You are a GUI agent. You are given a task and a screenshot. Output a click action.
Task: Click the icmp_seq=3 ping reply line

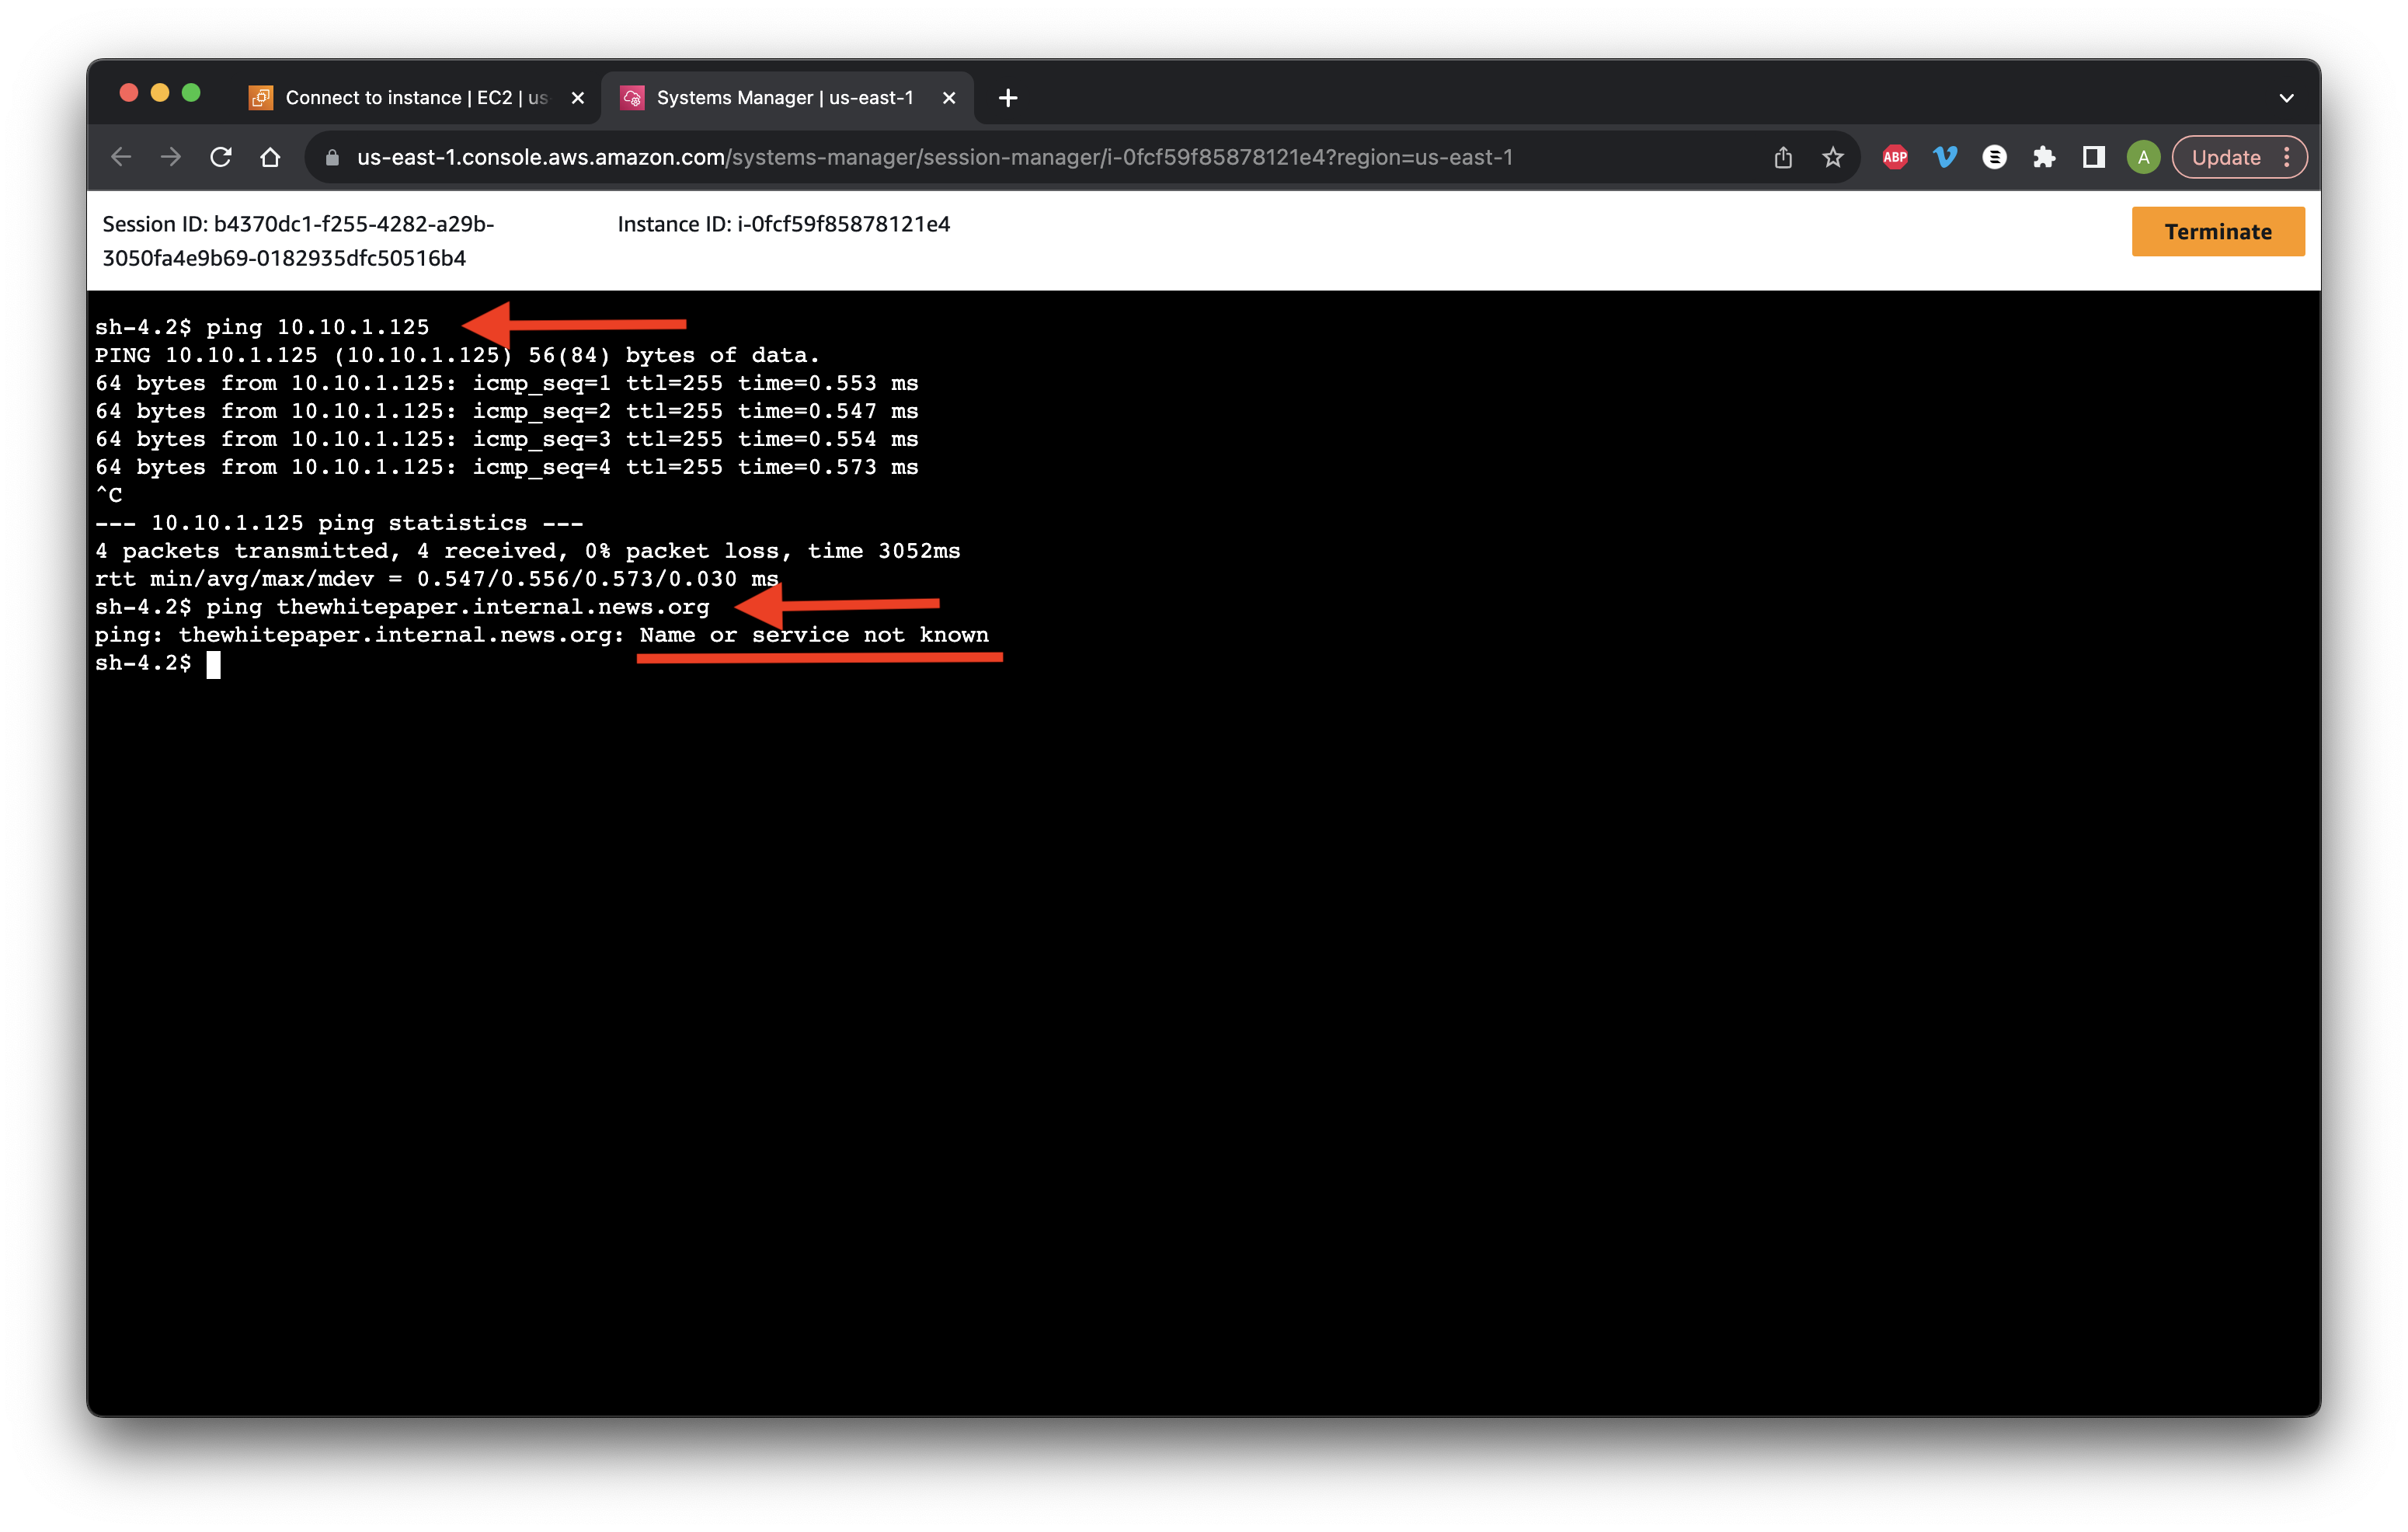pyautogui.click(x=506, y=439)
